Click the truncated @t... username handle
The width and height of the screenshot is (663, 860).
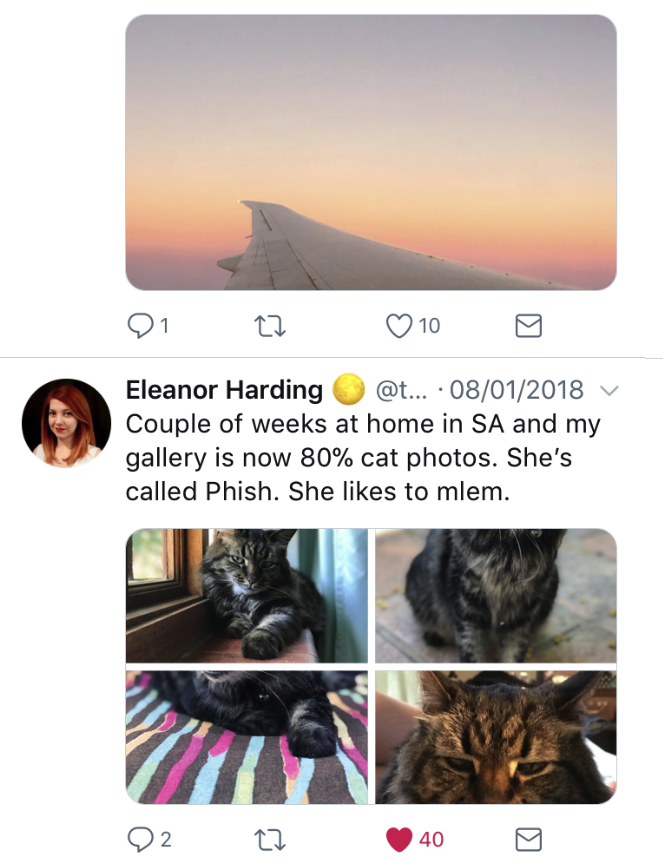pos(400,390)
